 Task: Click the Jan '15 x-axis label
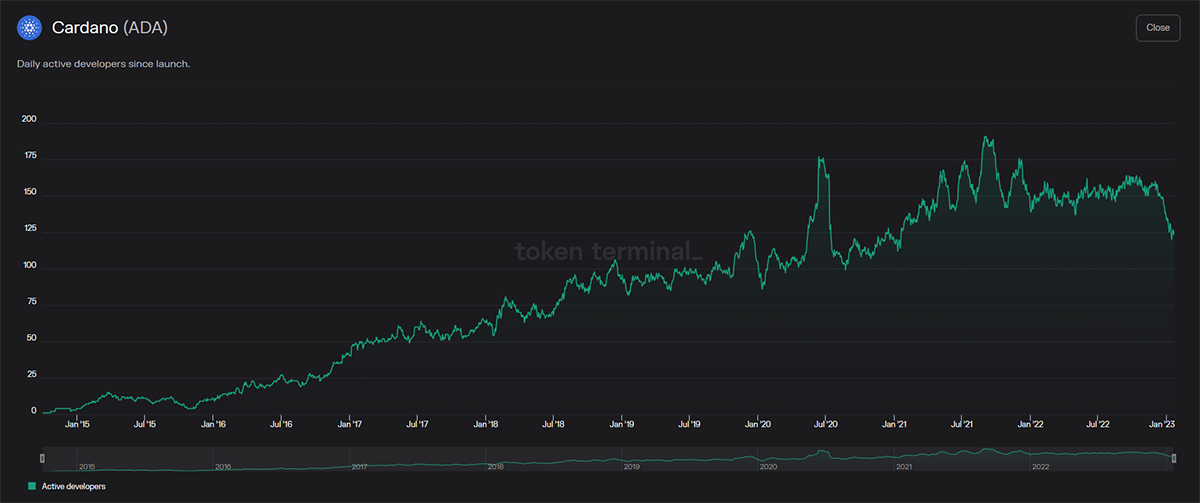pyautogui.click(x=77, y=424)
